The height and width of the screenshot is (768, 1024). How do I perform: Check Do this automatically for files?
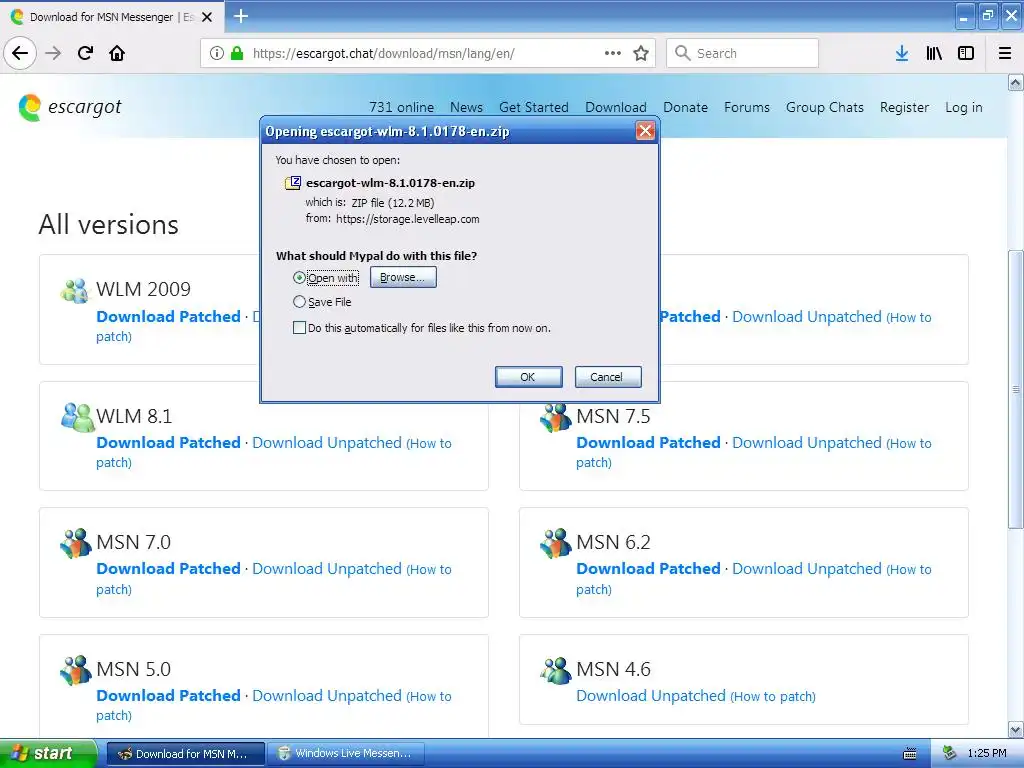[x=299, y=328]
